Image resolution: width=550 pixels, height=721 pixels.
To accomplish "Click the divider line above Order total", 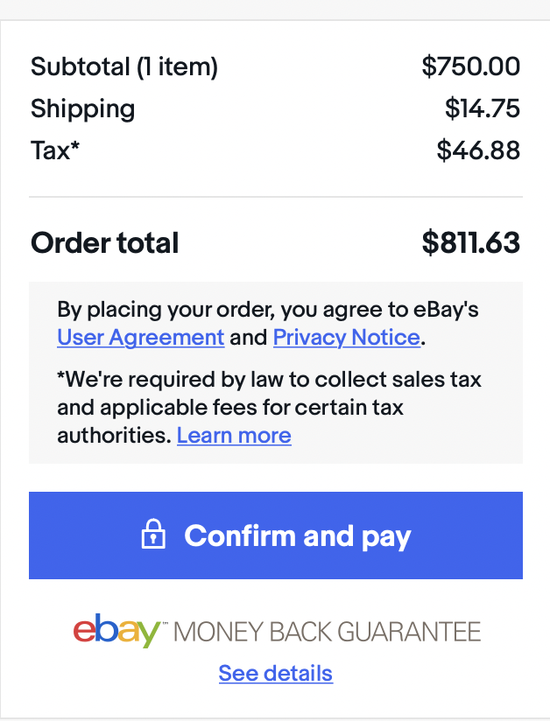I will 275,197.
